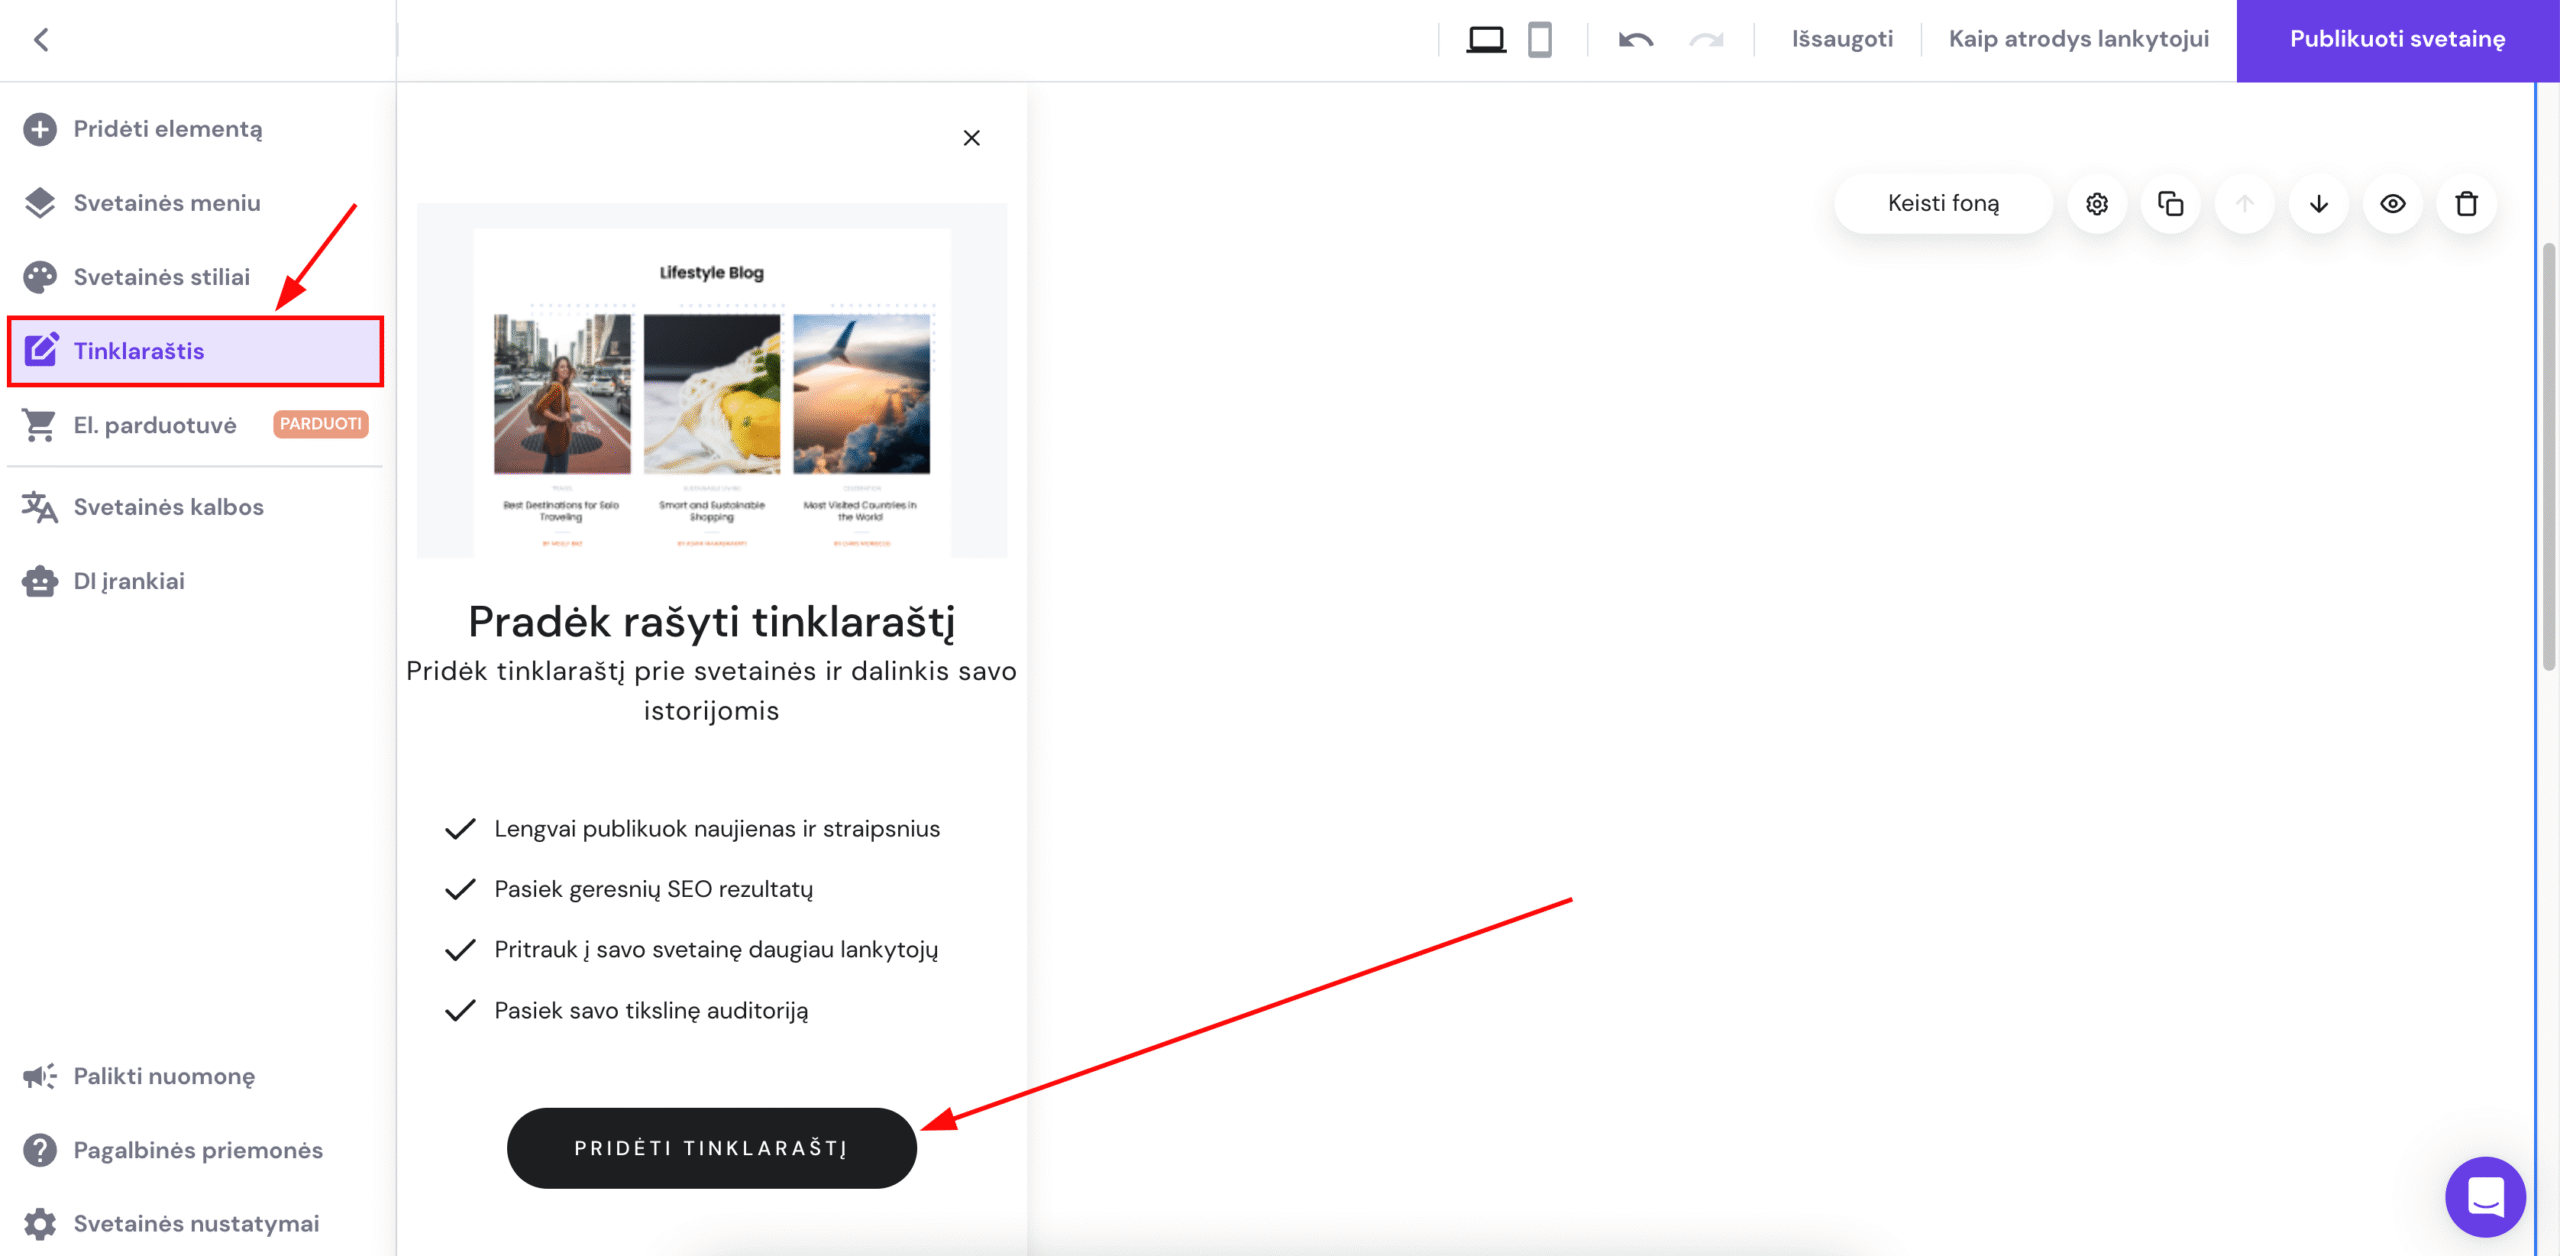Click the vertical scrollbar on the right
2560x1256 pixels.
(2548, 455)
